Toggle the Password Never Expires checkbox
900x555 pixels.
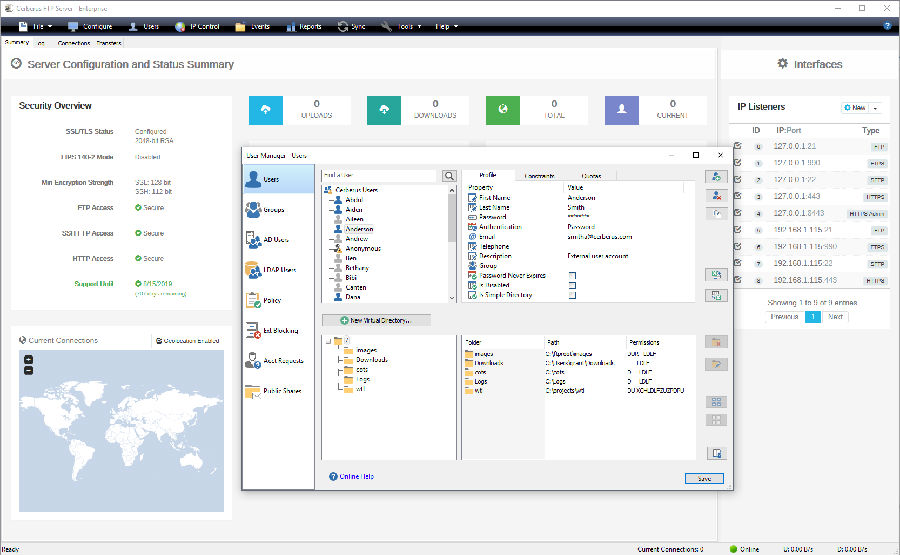[572, 275]
